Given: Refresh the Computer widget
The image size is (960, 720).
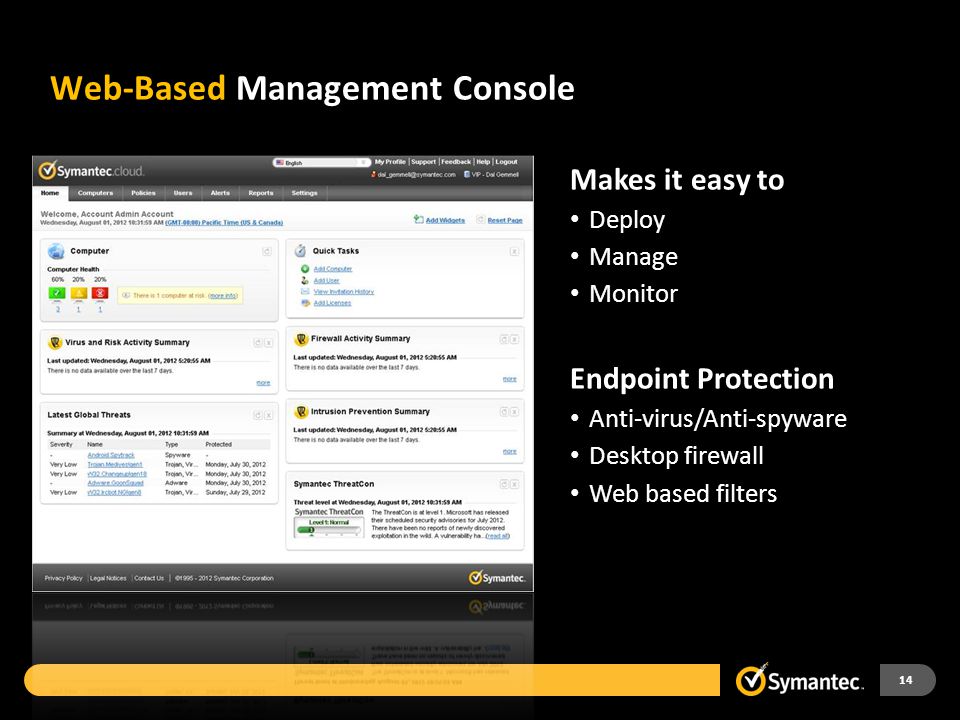Looking at the screenshot, I should click(267, 251).
